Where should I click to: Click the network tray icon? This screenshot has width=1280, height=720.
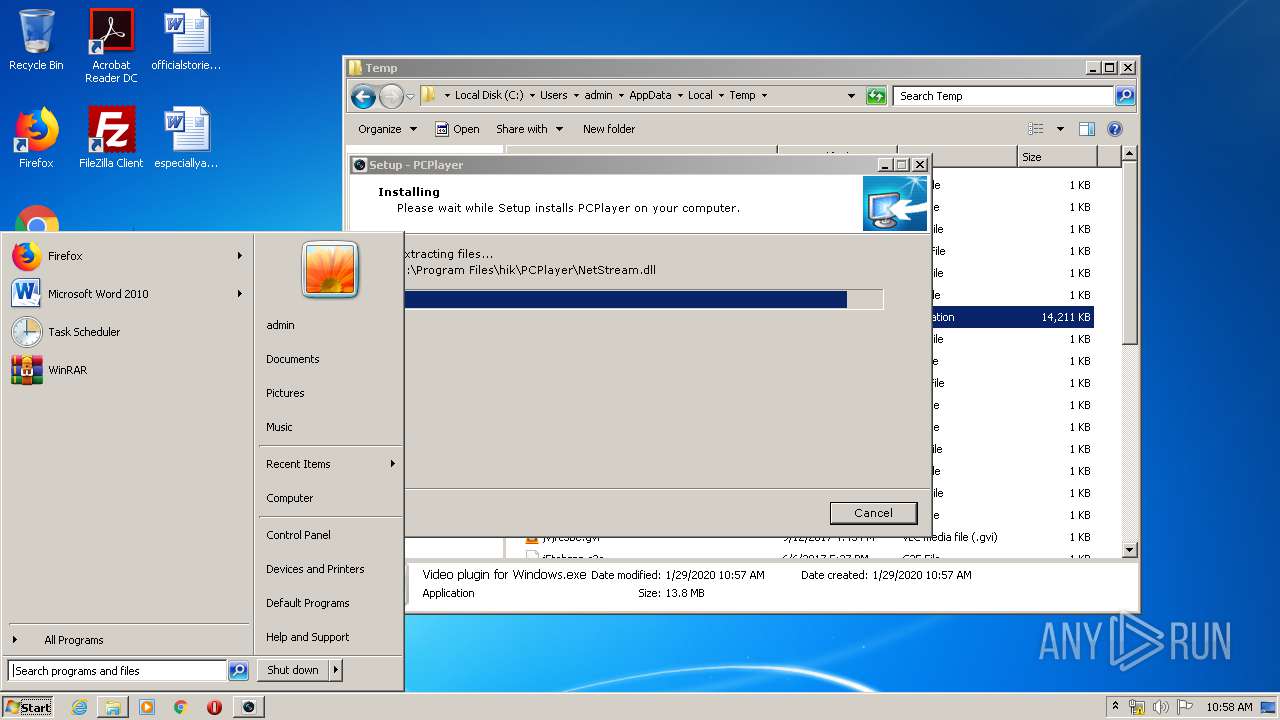point(1137,707)
